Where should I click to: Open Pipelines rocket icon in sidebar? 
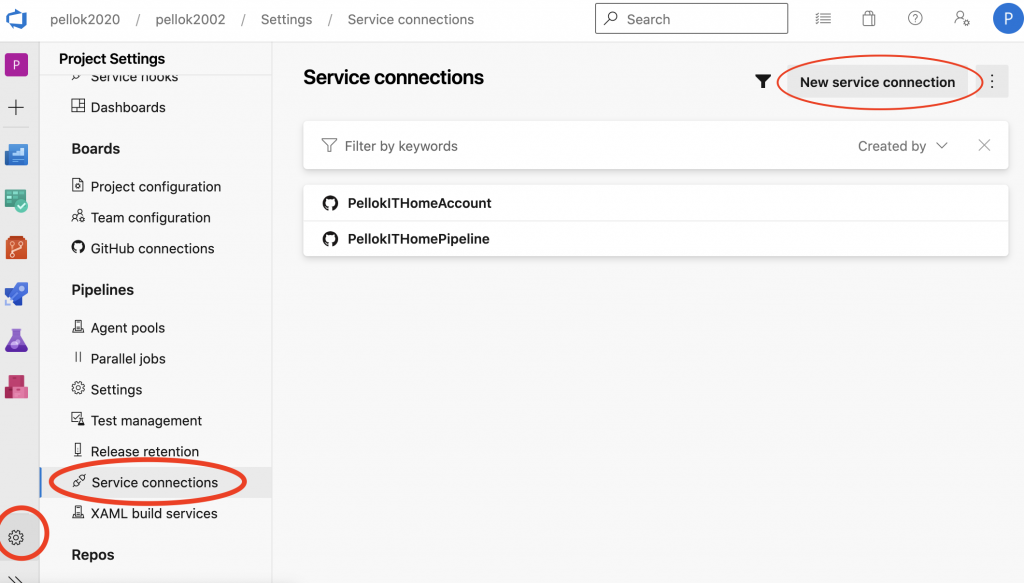(16, 294)
